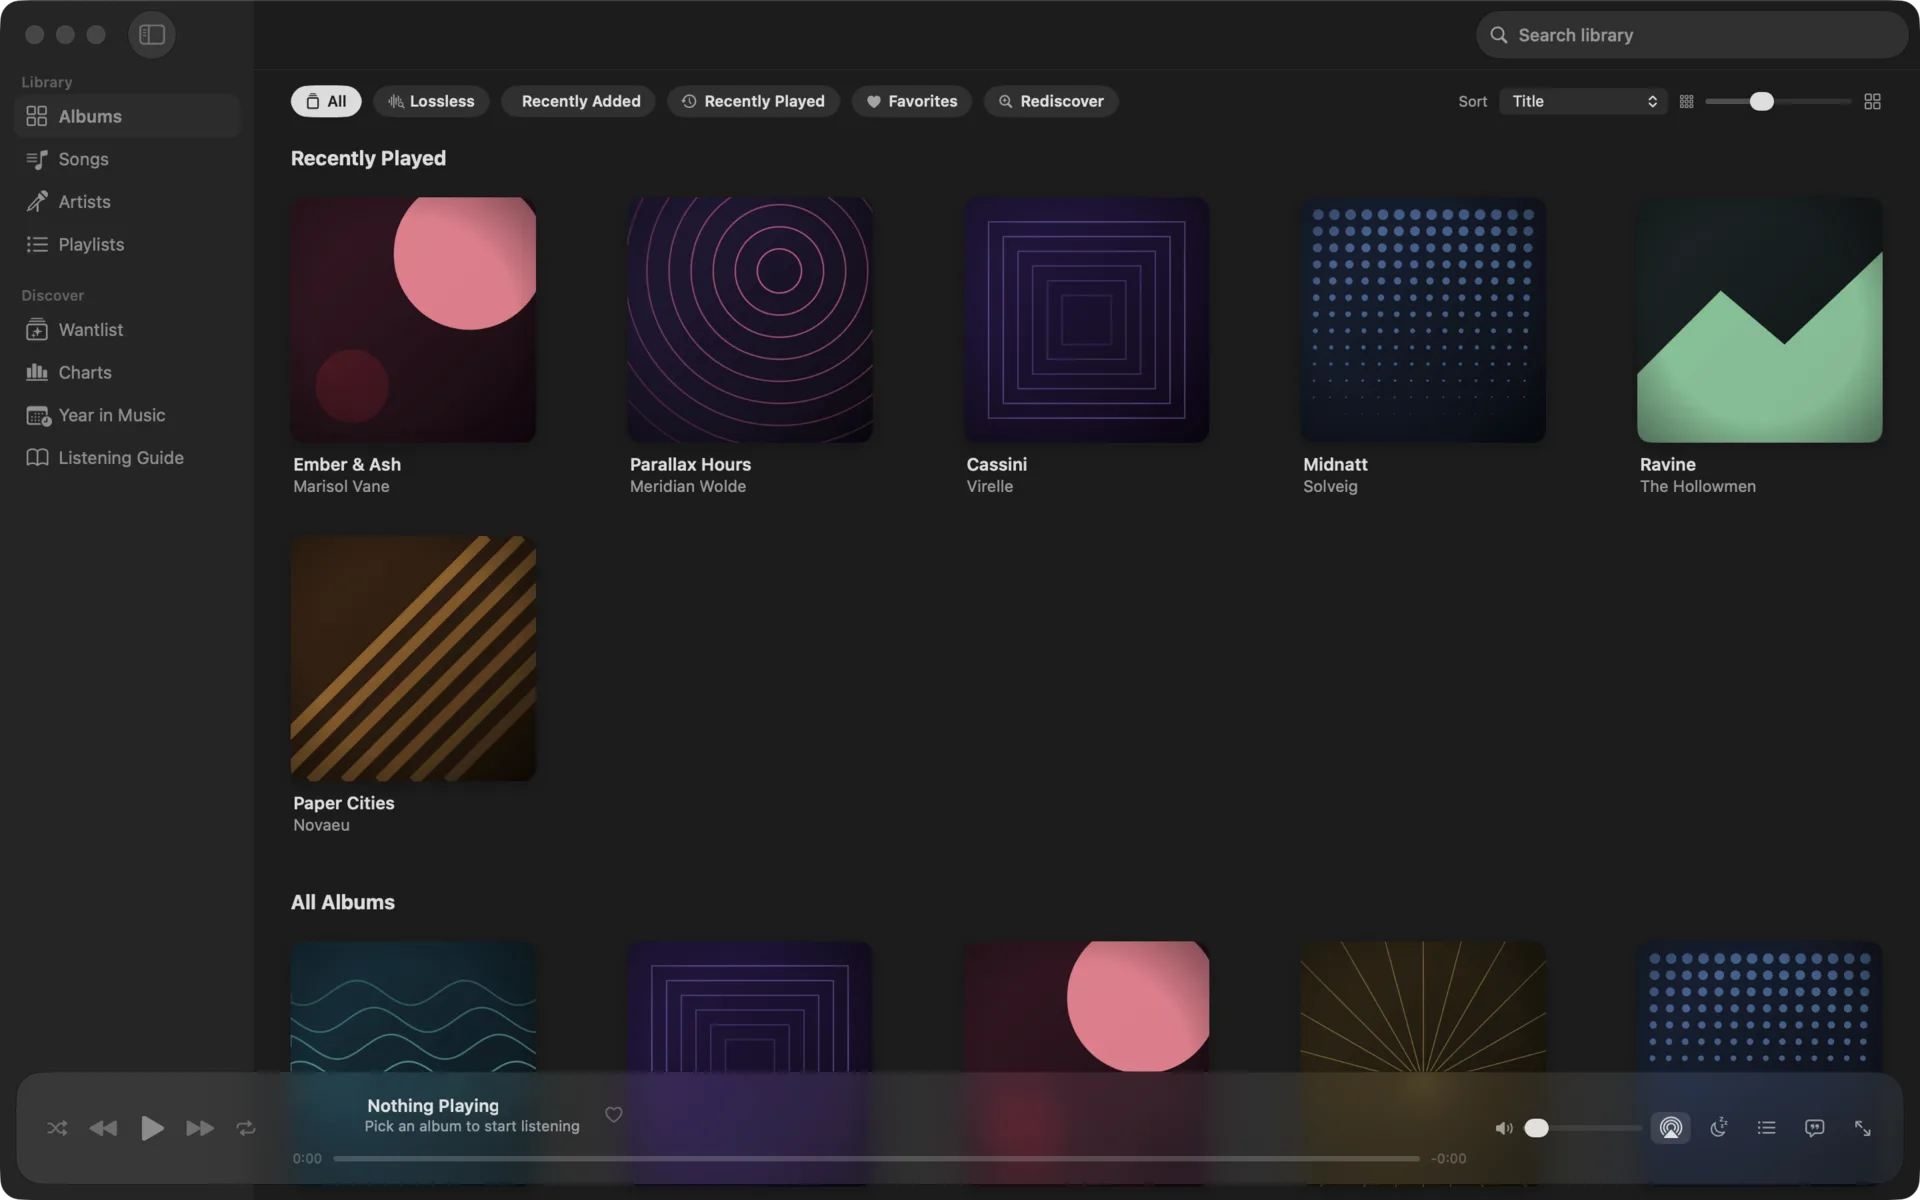The height and width of the screenshot is (1200, 1920).
Task: Click the Artists microphone icon
Action: [x=37, y=202]
